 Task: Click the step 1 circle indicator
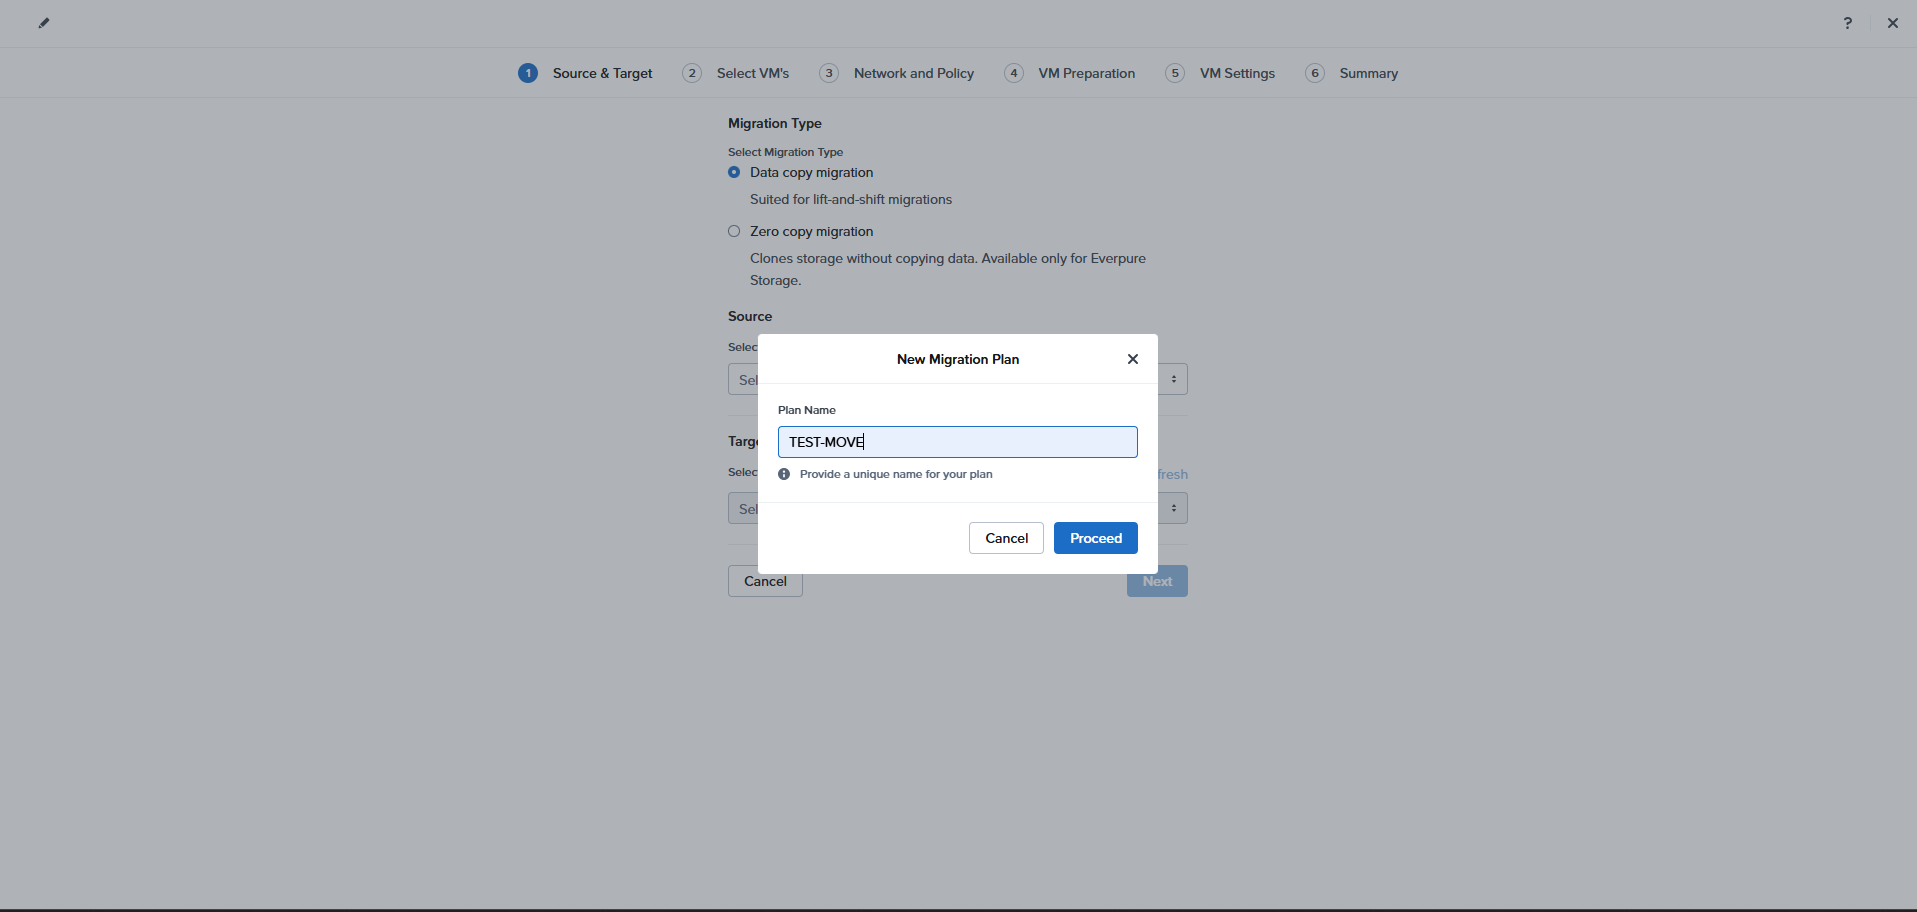point(528,73)
